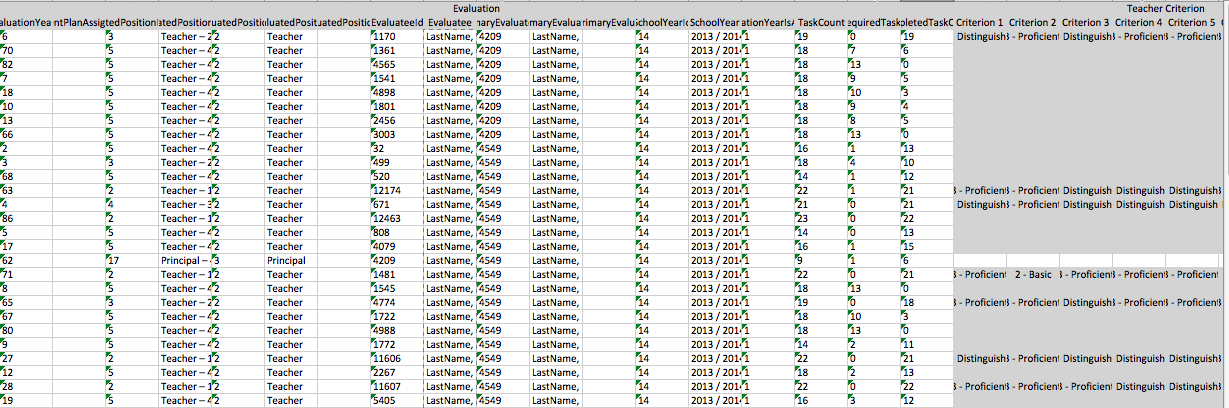Viewport: 1229px width, 408px height.
Task: Pick the cell containing '4988'
Action: (397, 330)
